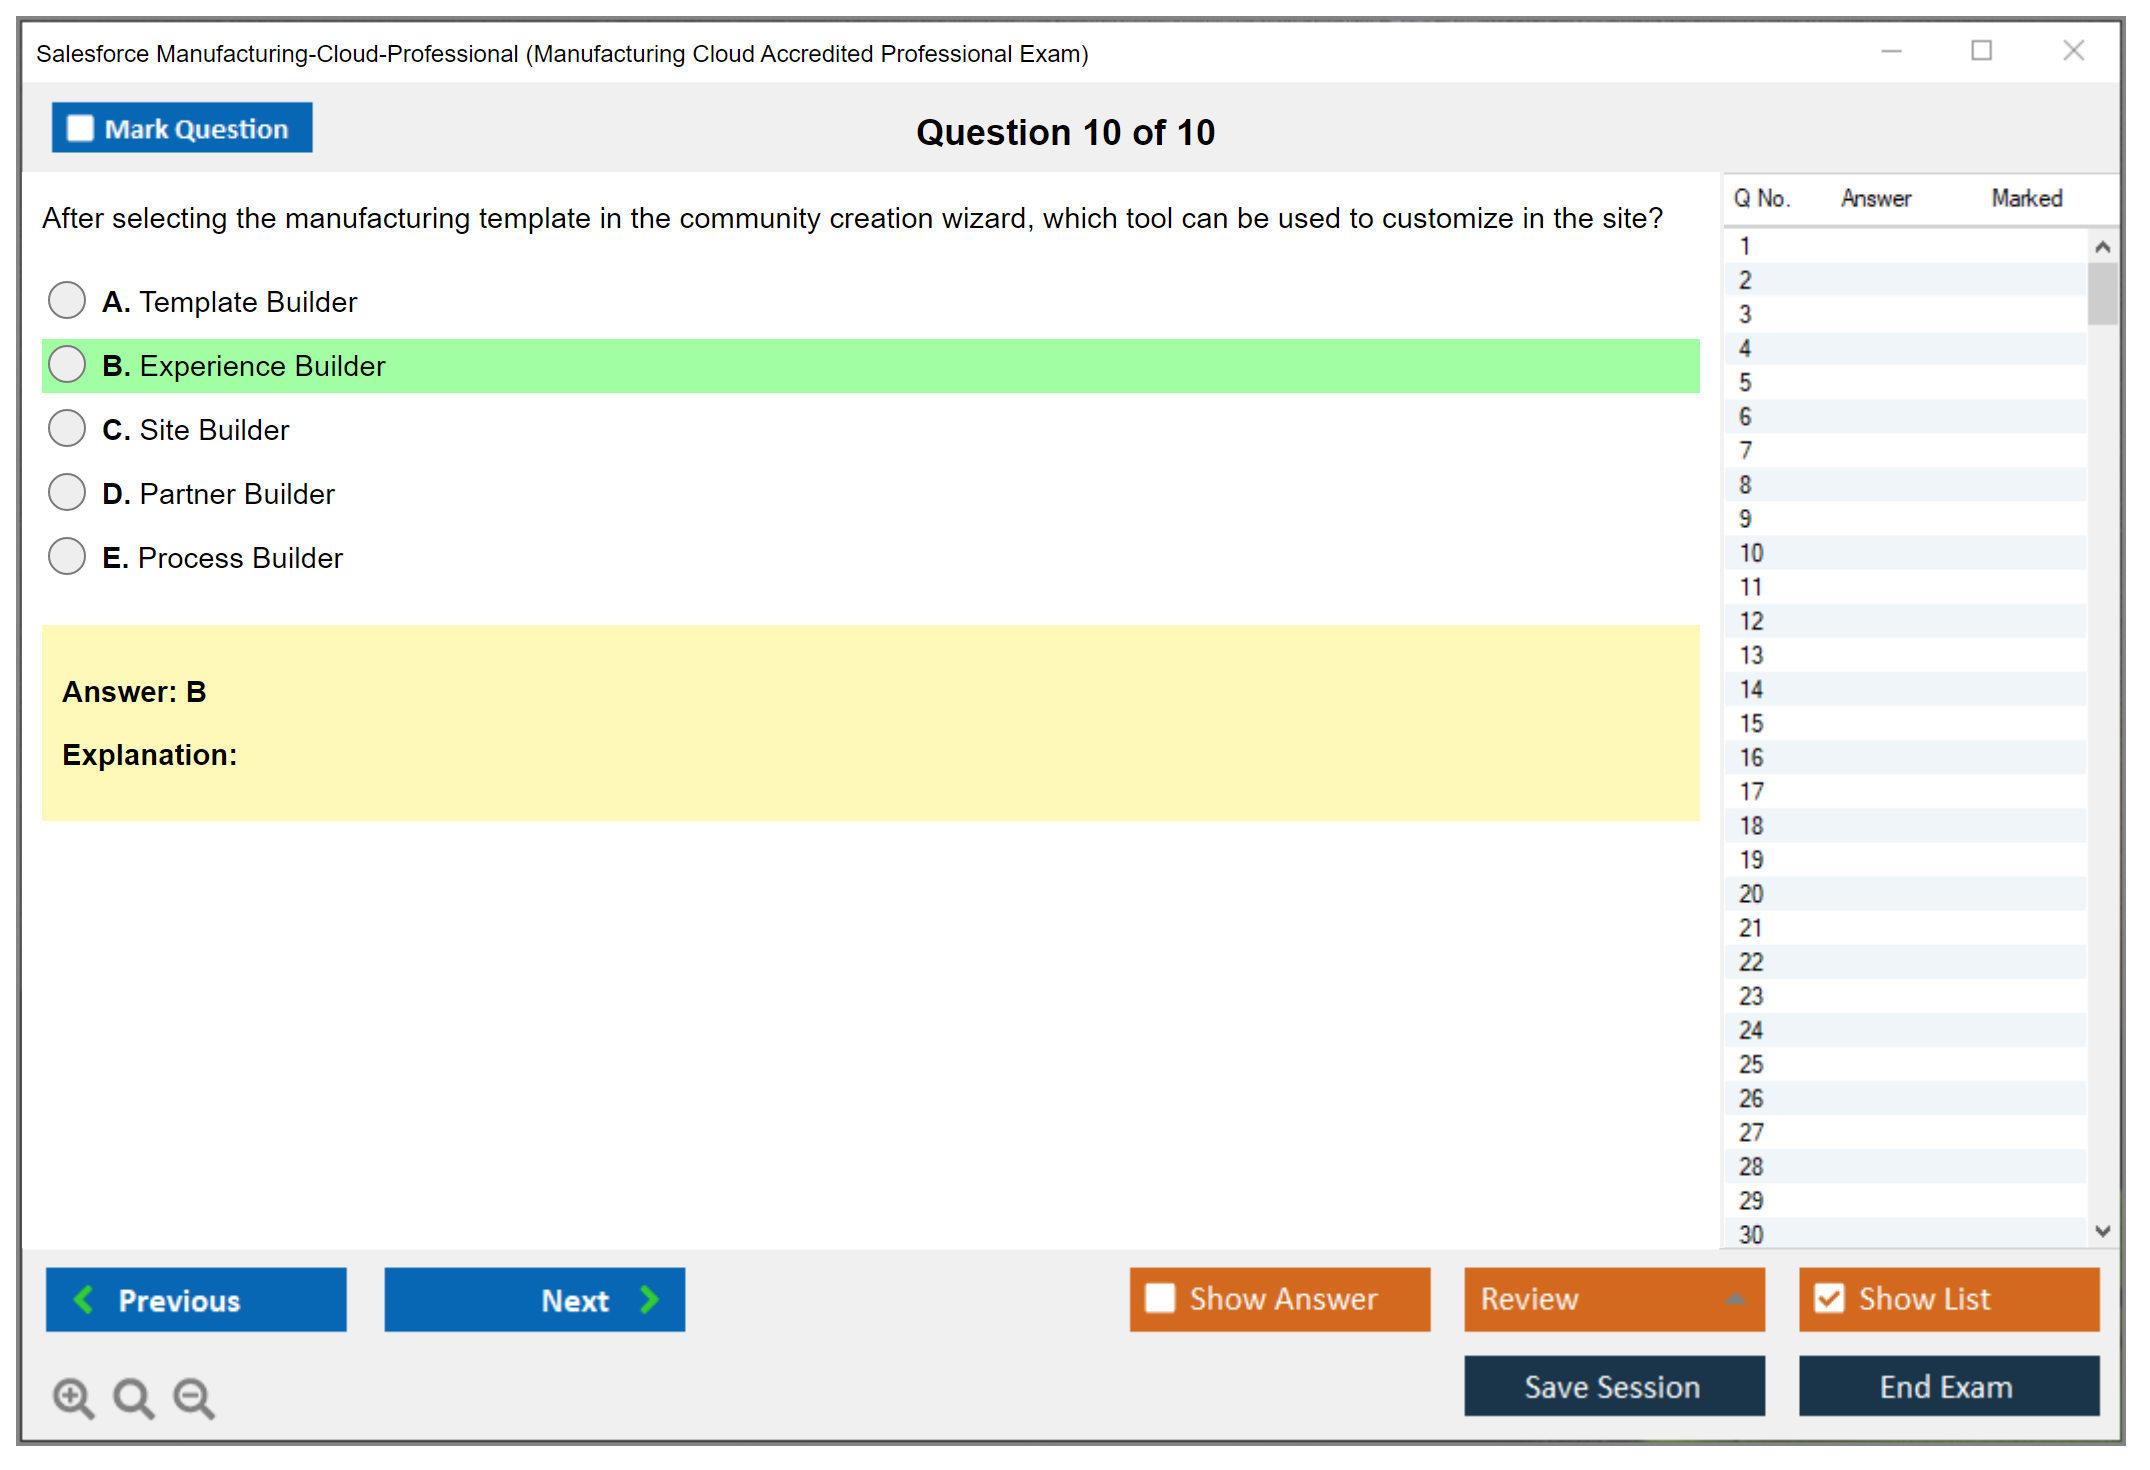The width and height of the screenshot is (2150, 1470).
Task: Expand the Review dropdown menu
Action: tap(1735, 1299)
